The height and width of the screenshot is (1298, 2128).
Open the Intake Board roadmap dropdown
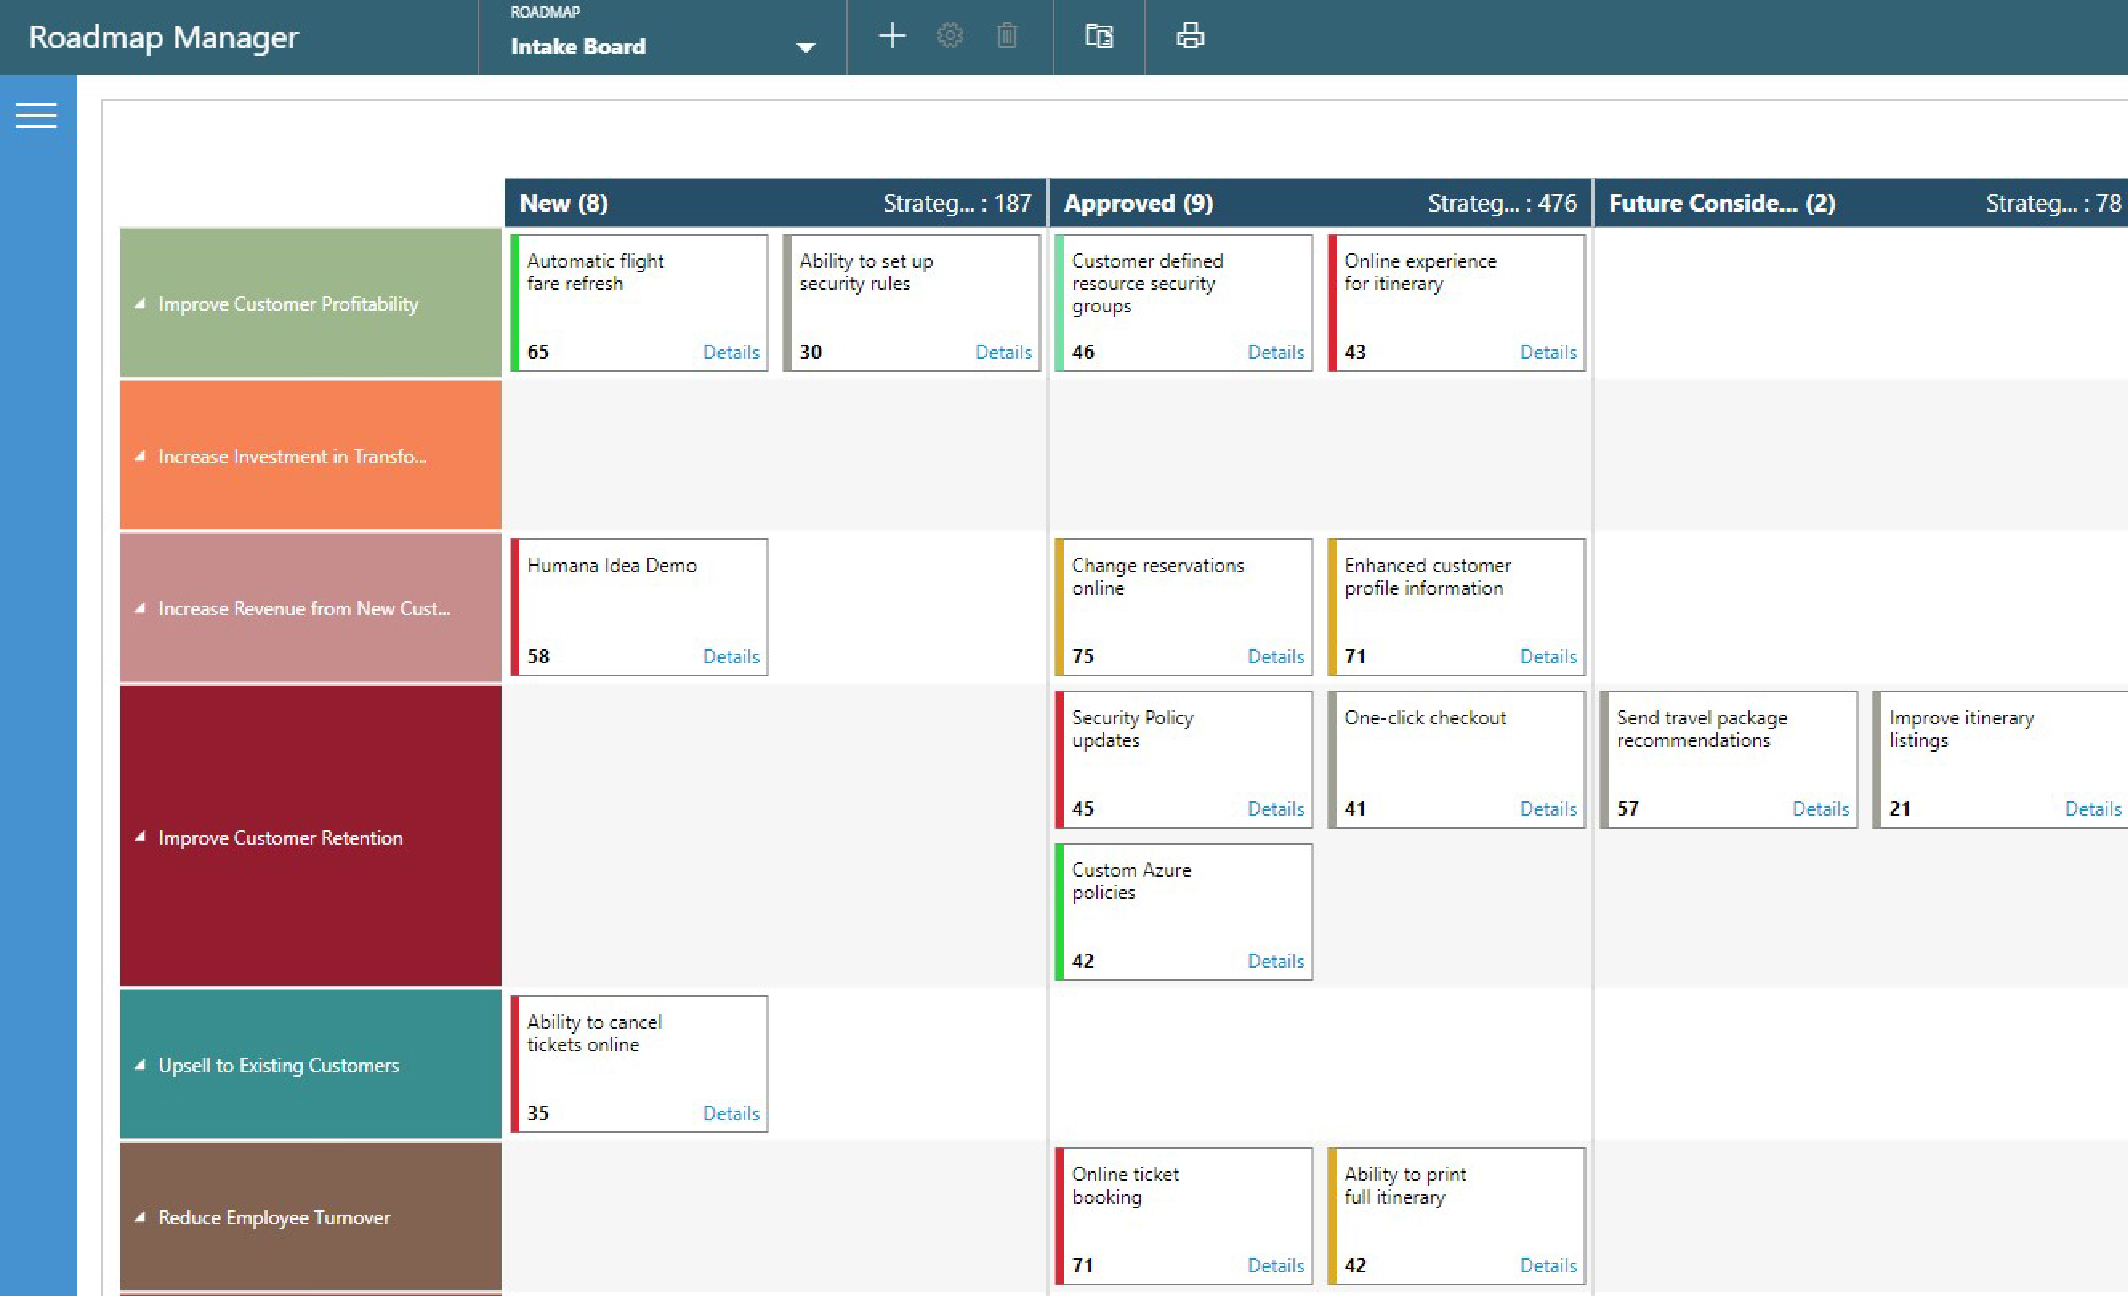click(805, 47)
